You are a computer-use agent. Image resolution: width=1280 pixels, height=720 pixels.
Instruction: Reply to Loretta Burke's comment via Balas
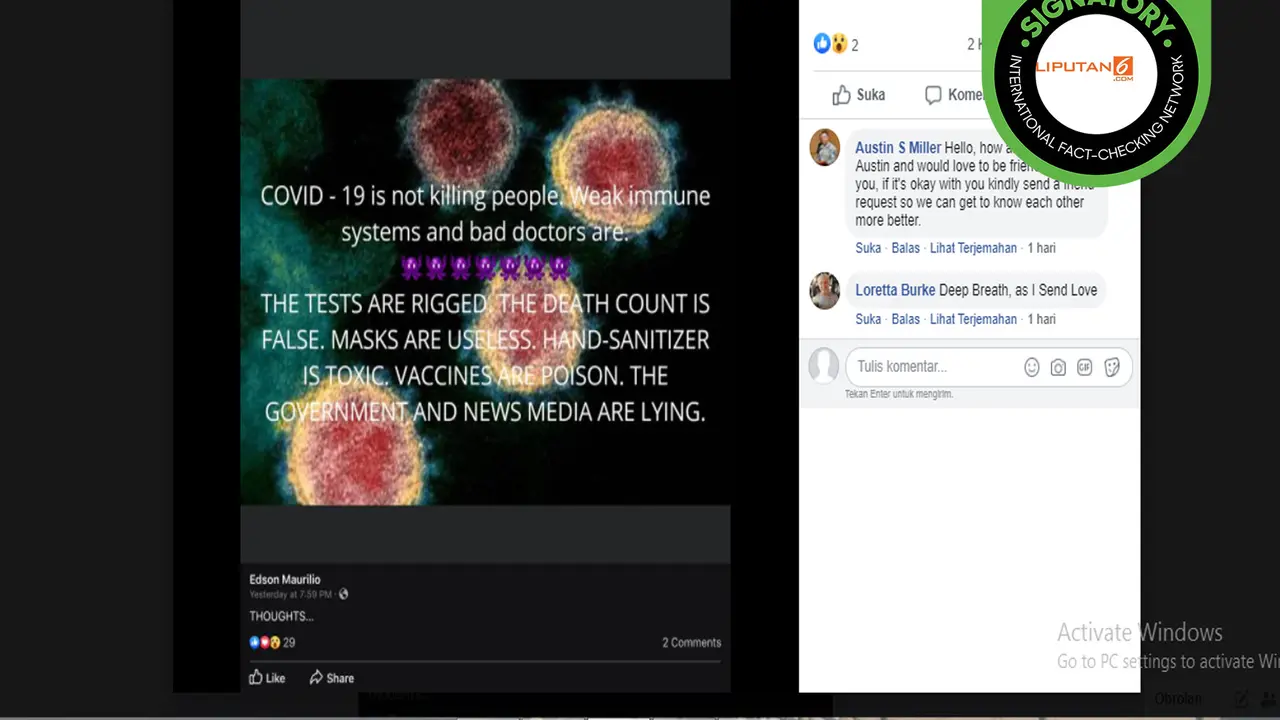pyautogui.click(x=905, y=319)
